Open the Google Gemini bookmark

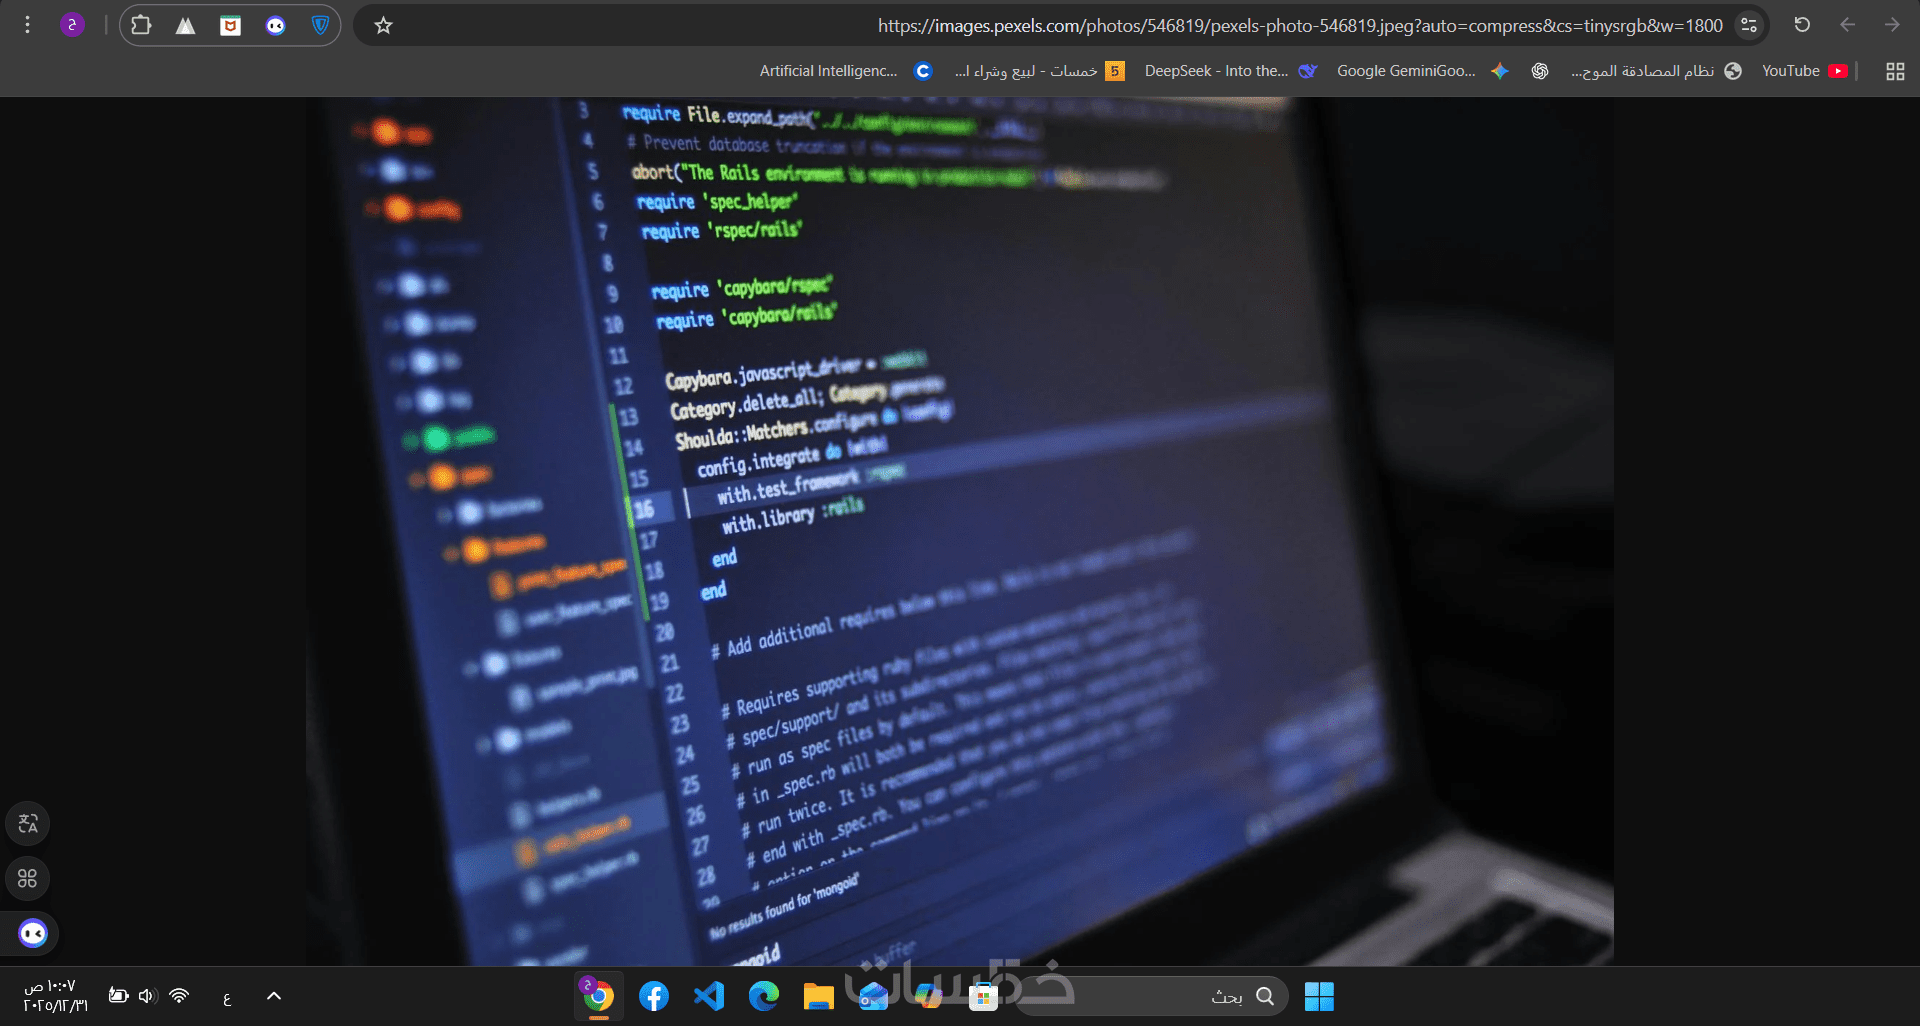pyautogui.click(x=1422, y=71)
